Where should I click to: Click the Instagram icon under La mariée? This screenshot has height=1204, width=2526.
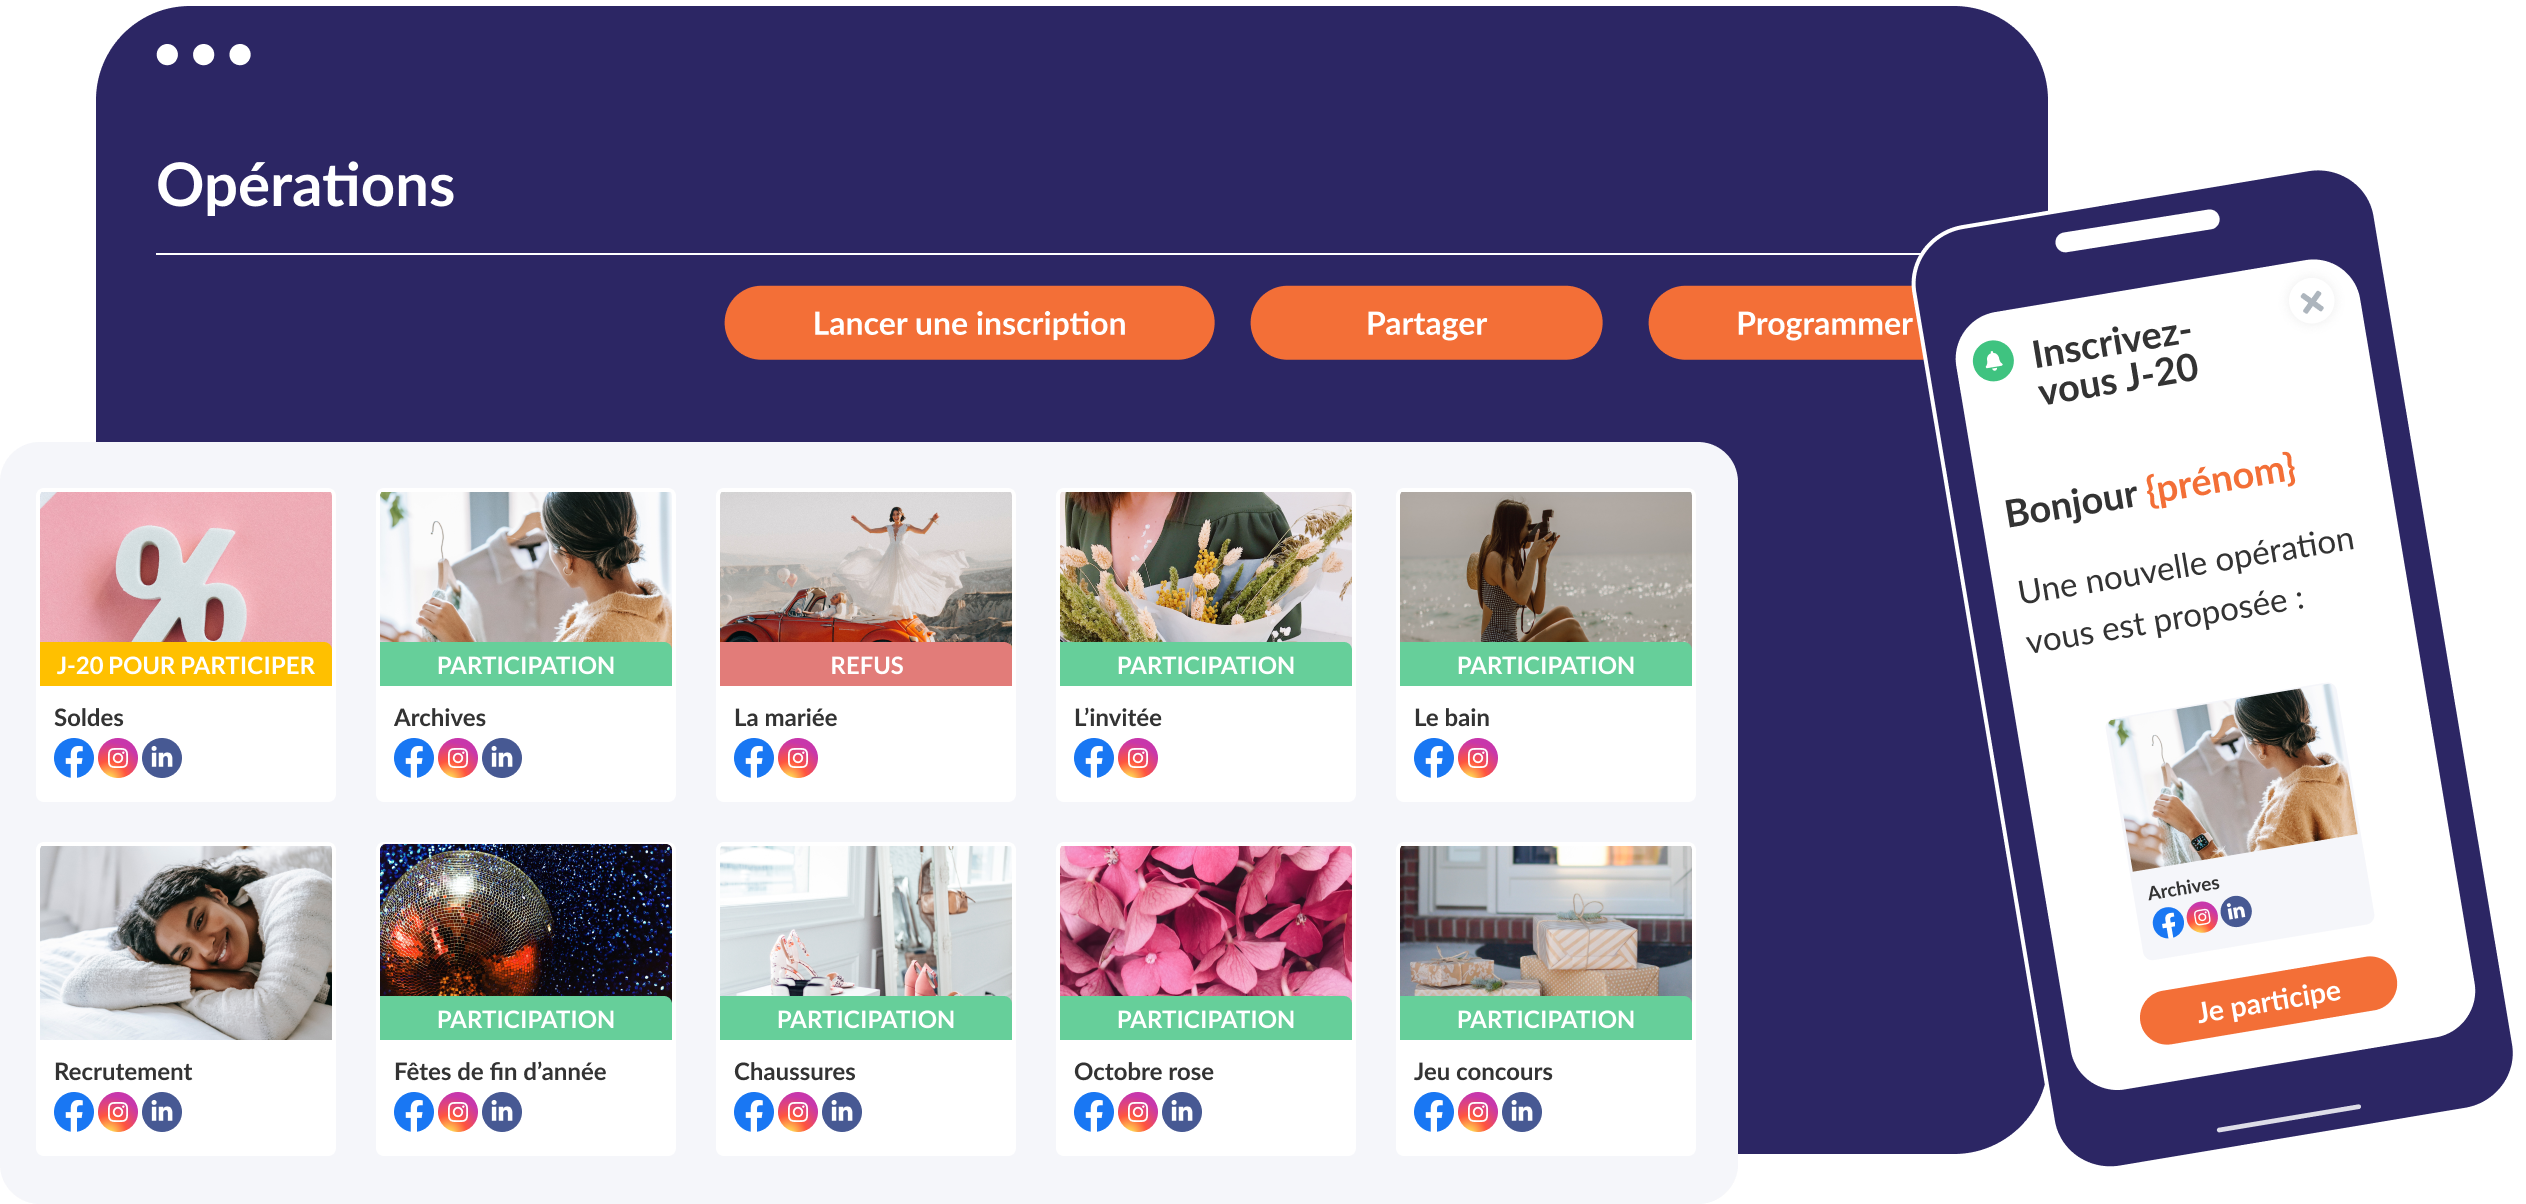(x=798, y=758)
